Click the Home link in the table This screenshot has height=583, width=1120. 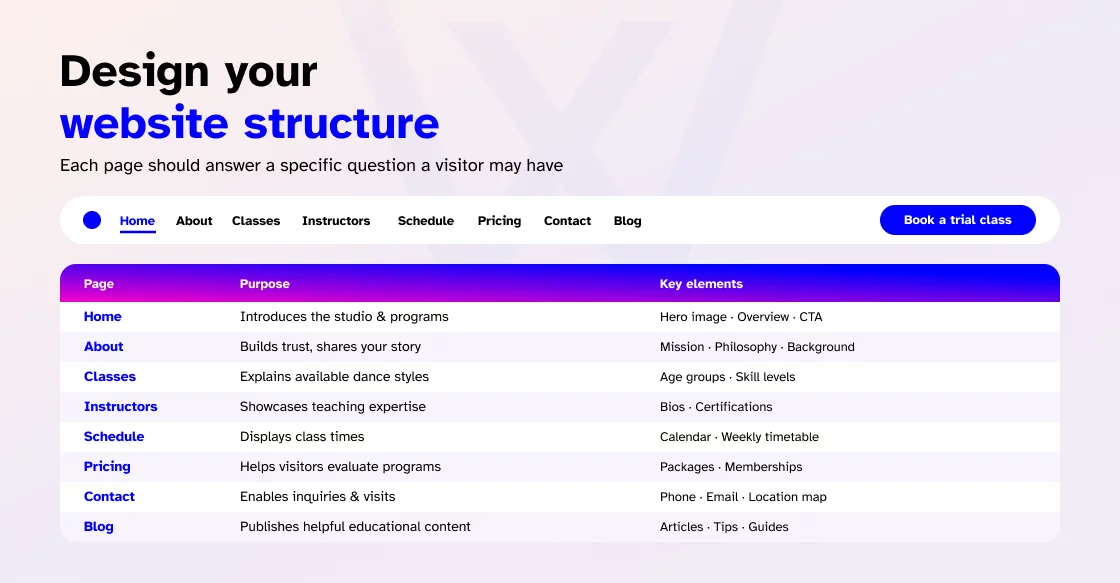[x=102, y=317]
